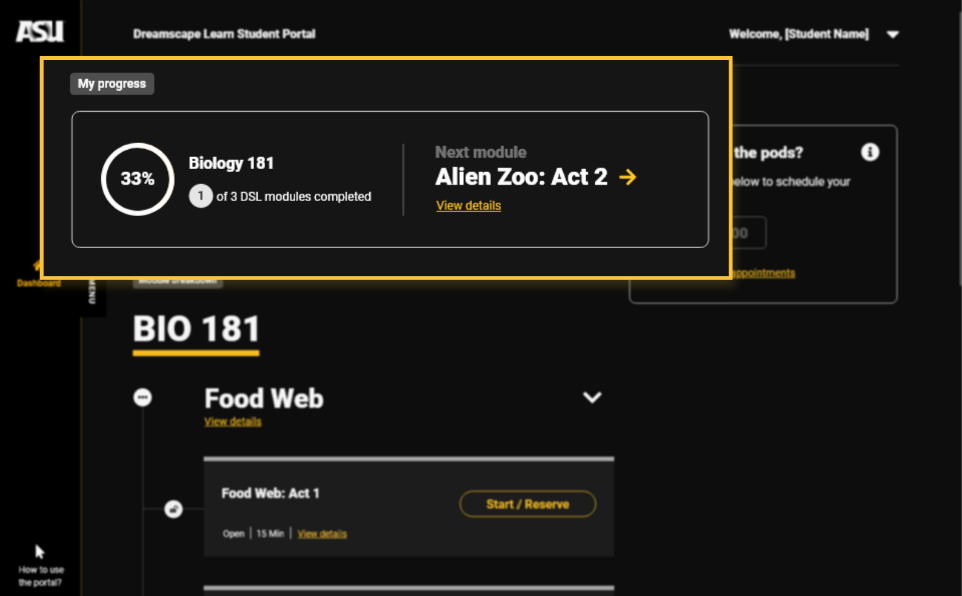Open View details under Alien Zoo: Act 2
This screenshot has width=962, height=596.
coord(468,206)
